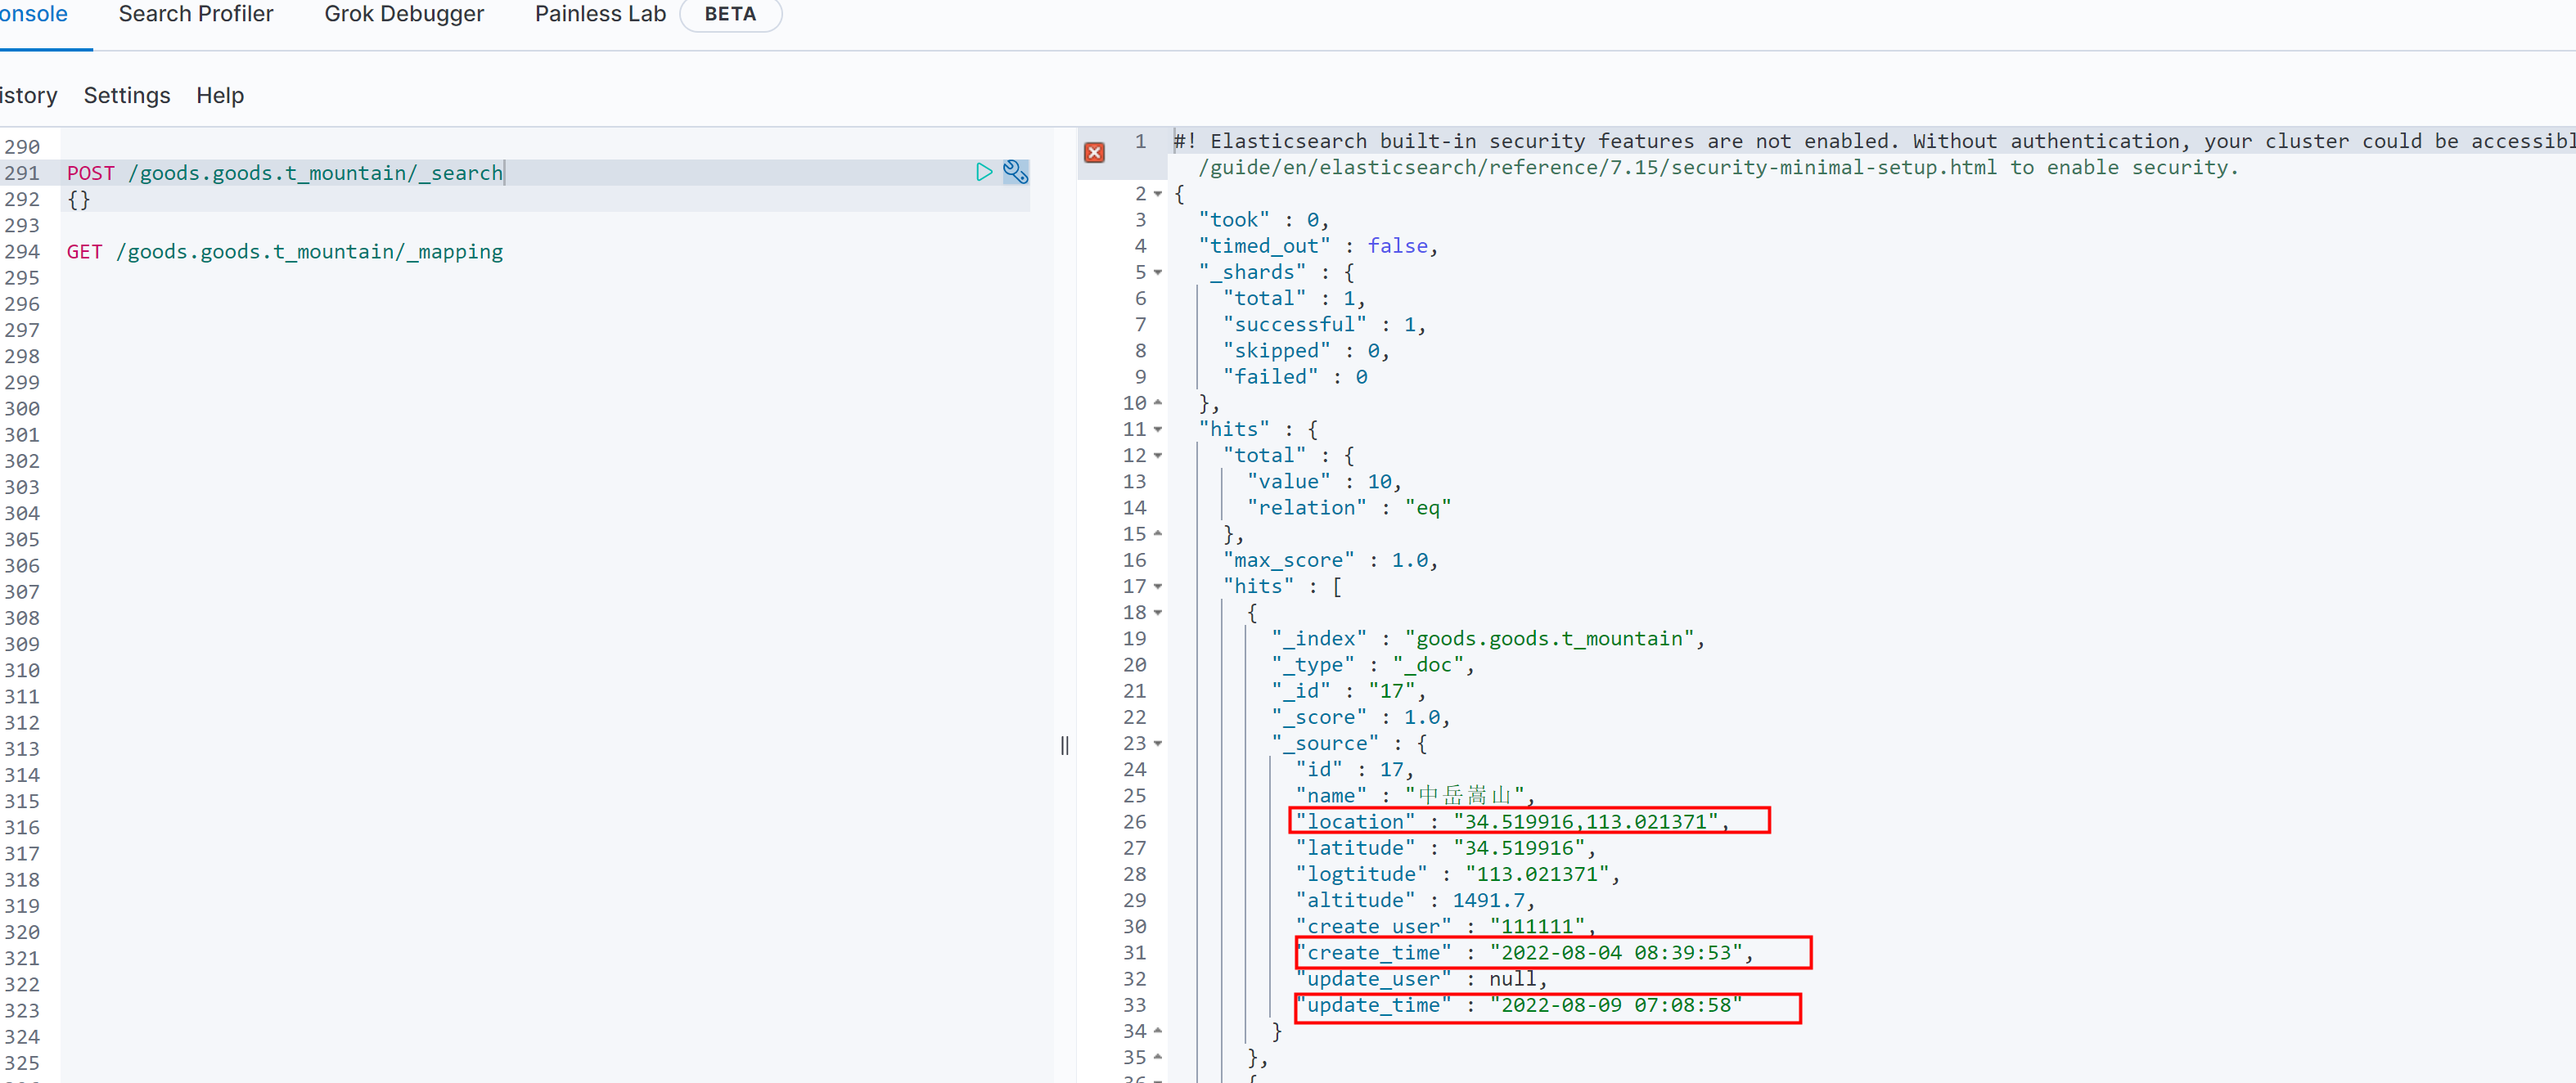Collapse the hits array at line 17

pos(1157,586)
